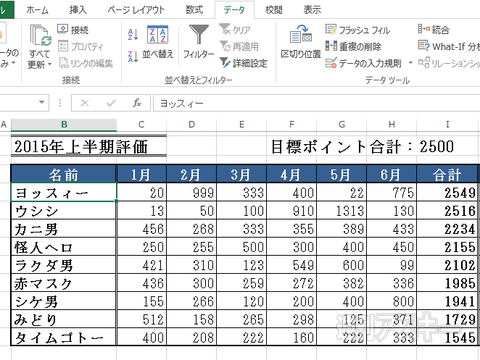Select the name cell タイムゴトー
480x360 pixels.
(64, 337)
